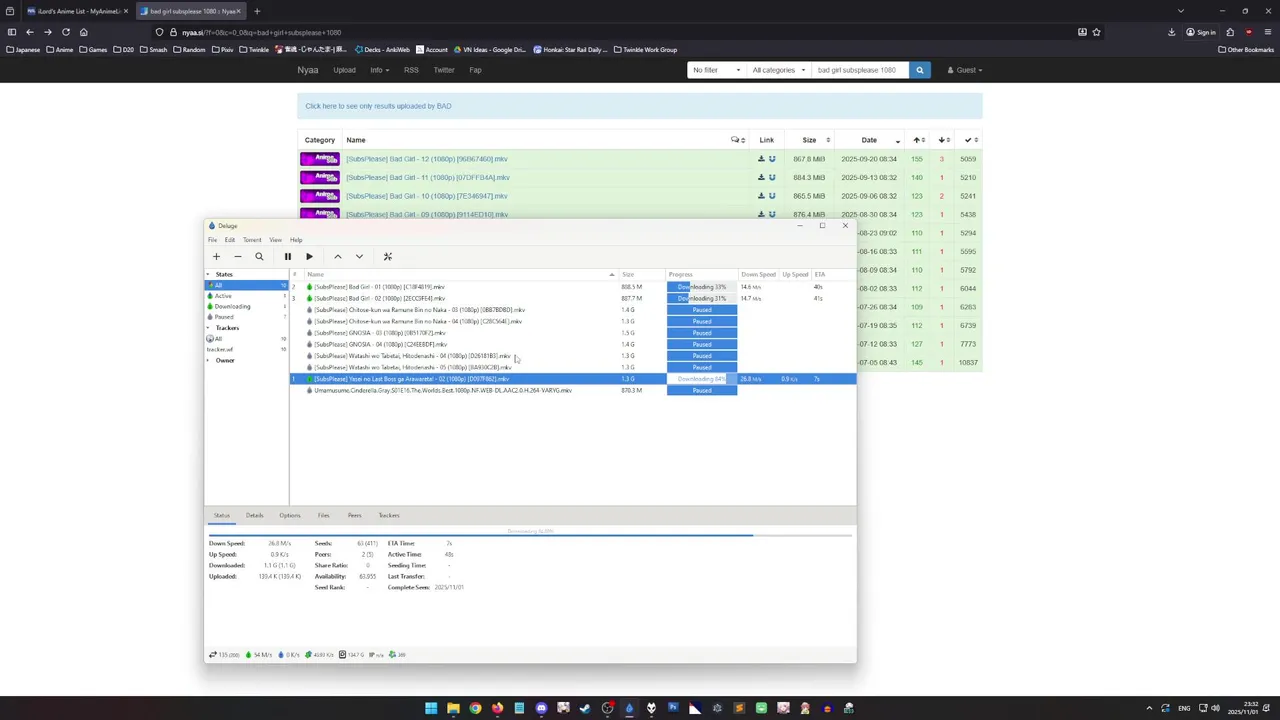
Task: Sort torrents by Down Speed column
Action: coord(759,274)
